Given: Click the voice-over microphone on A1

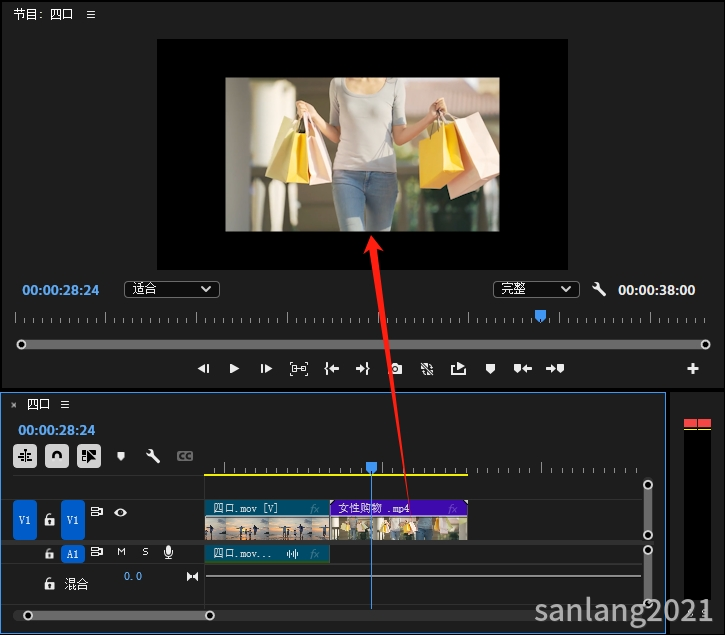Looking at the screenshot, I should tap(168, 552).
